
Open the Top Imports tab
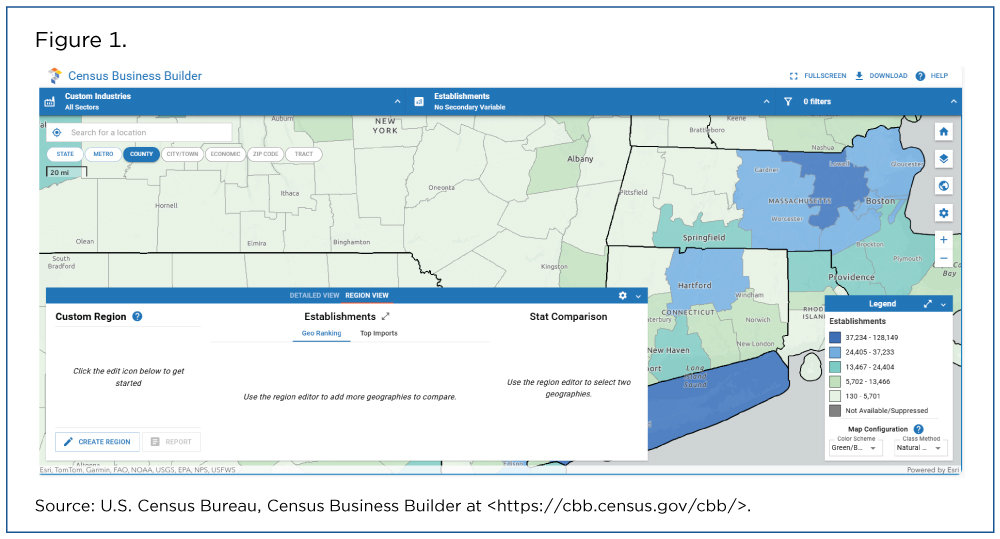pyautogui.click(x=379, y=334)
